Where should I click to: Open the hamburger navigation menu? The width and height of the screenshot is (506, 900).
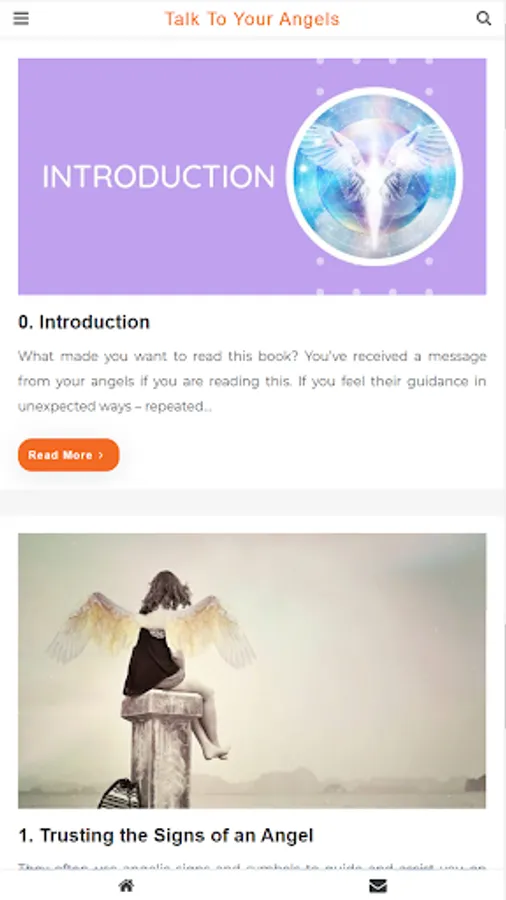[x=21, y=18]
